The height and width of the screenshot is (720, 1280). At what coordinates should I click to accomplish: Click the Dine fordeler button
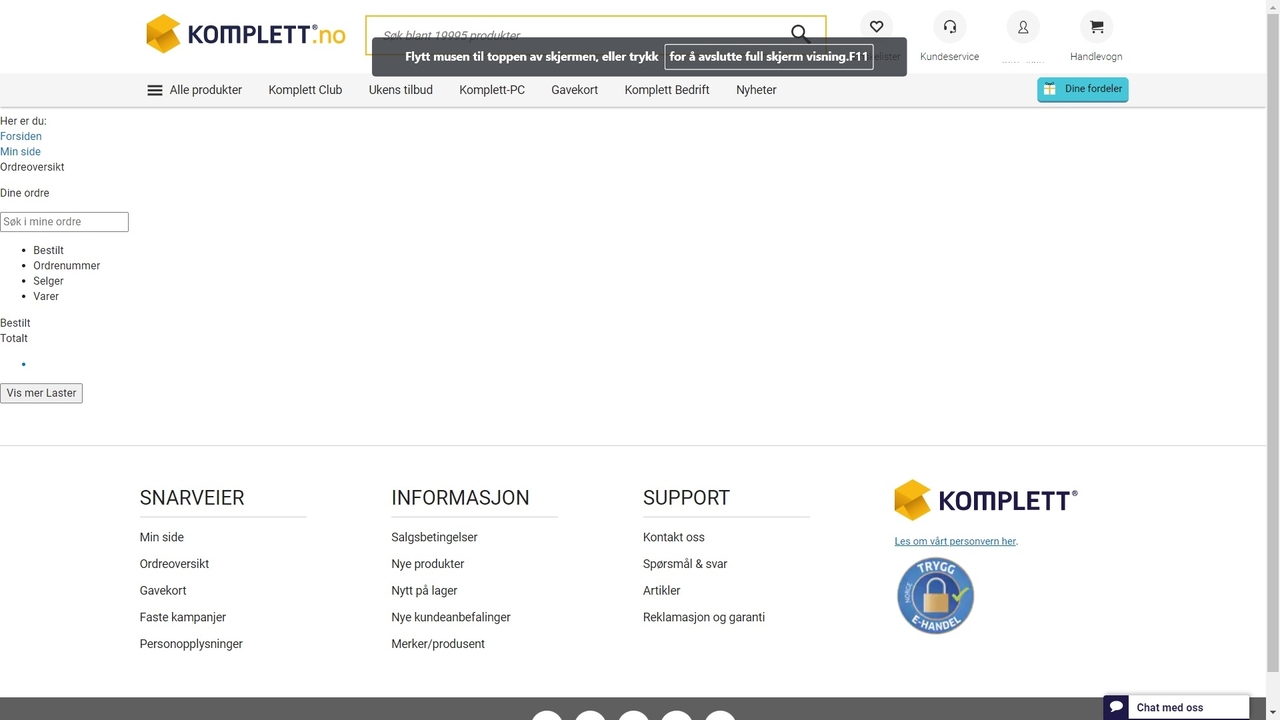1083,89
